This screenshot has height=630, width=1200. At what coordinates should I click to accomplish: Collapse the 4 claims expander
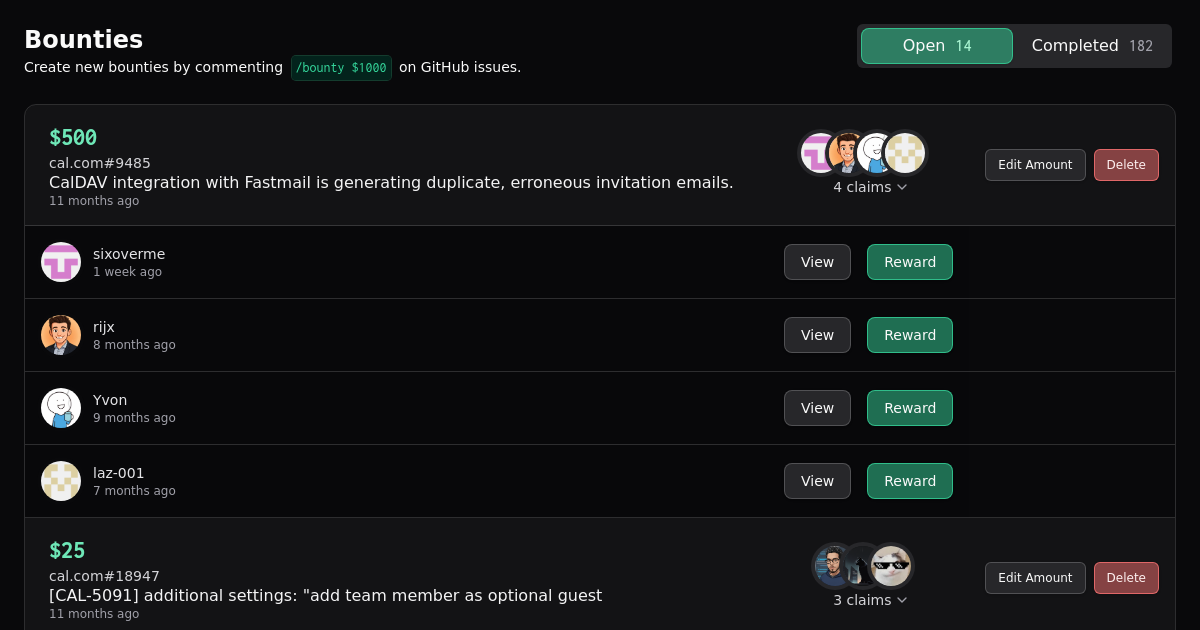870,187
